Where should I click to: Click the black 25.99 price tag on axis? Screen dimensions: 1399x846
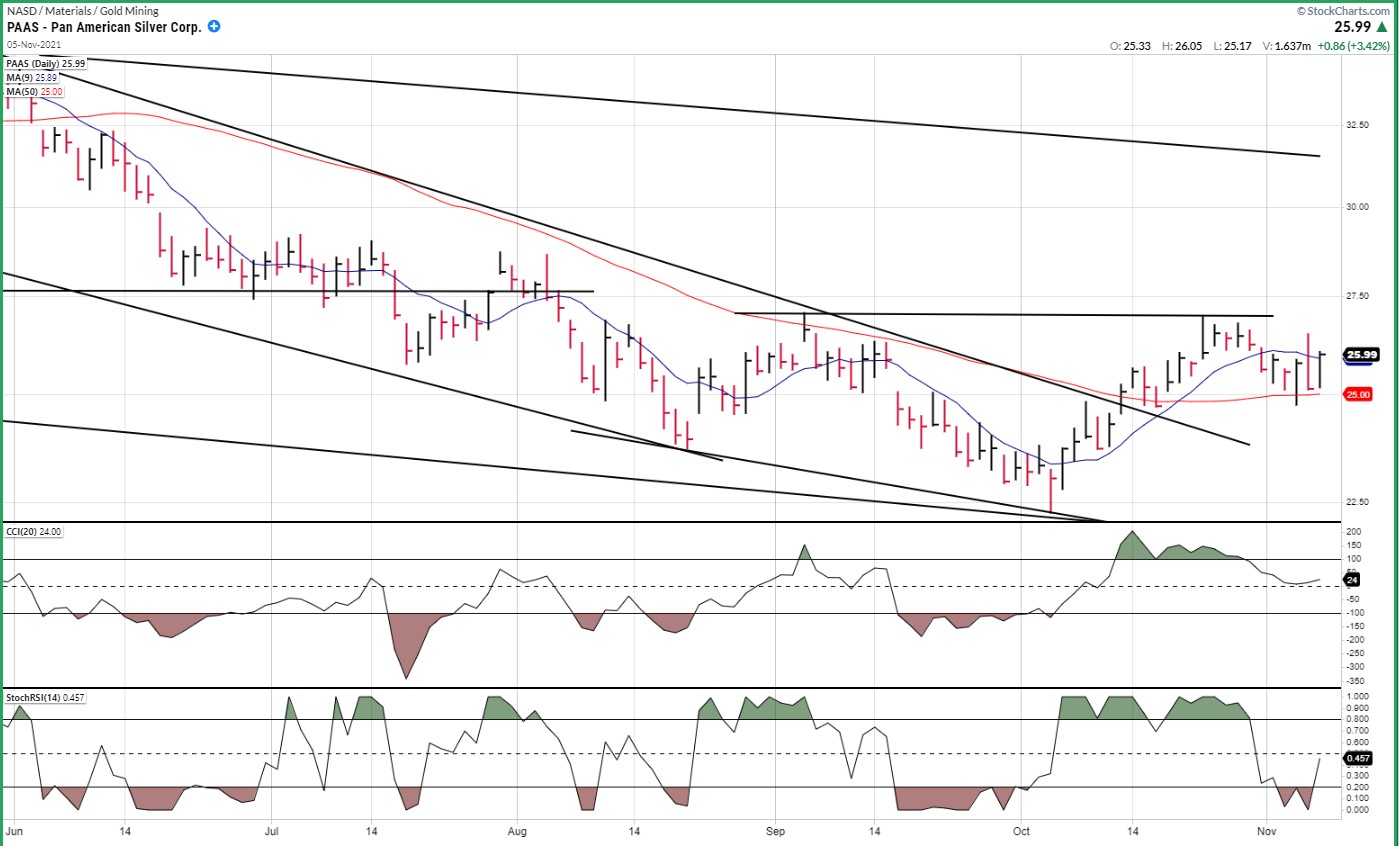pyautogui.click(x=1362, y=355)
